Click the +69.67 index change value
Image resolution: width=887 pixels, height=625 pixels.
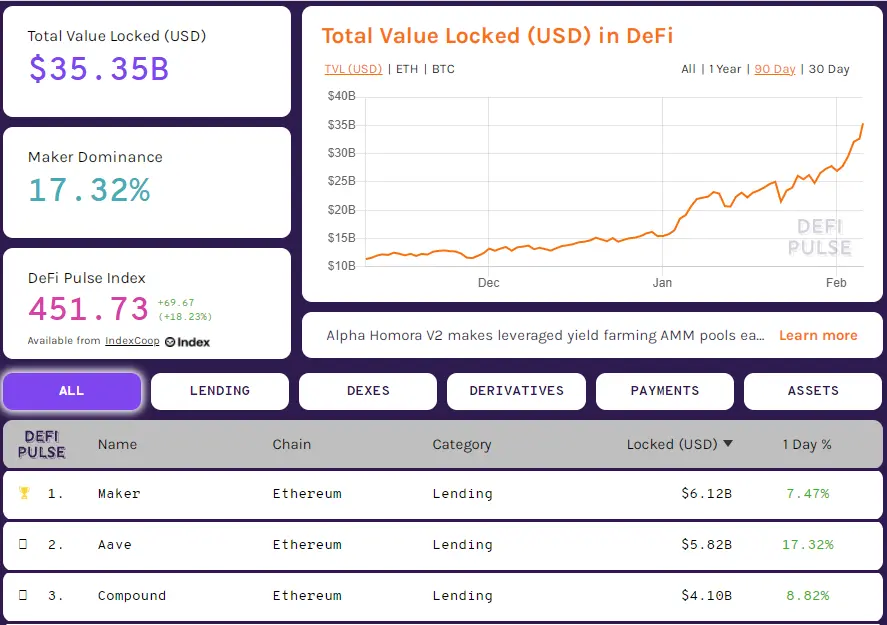click(176, 303)
